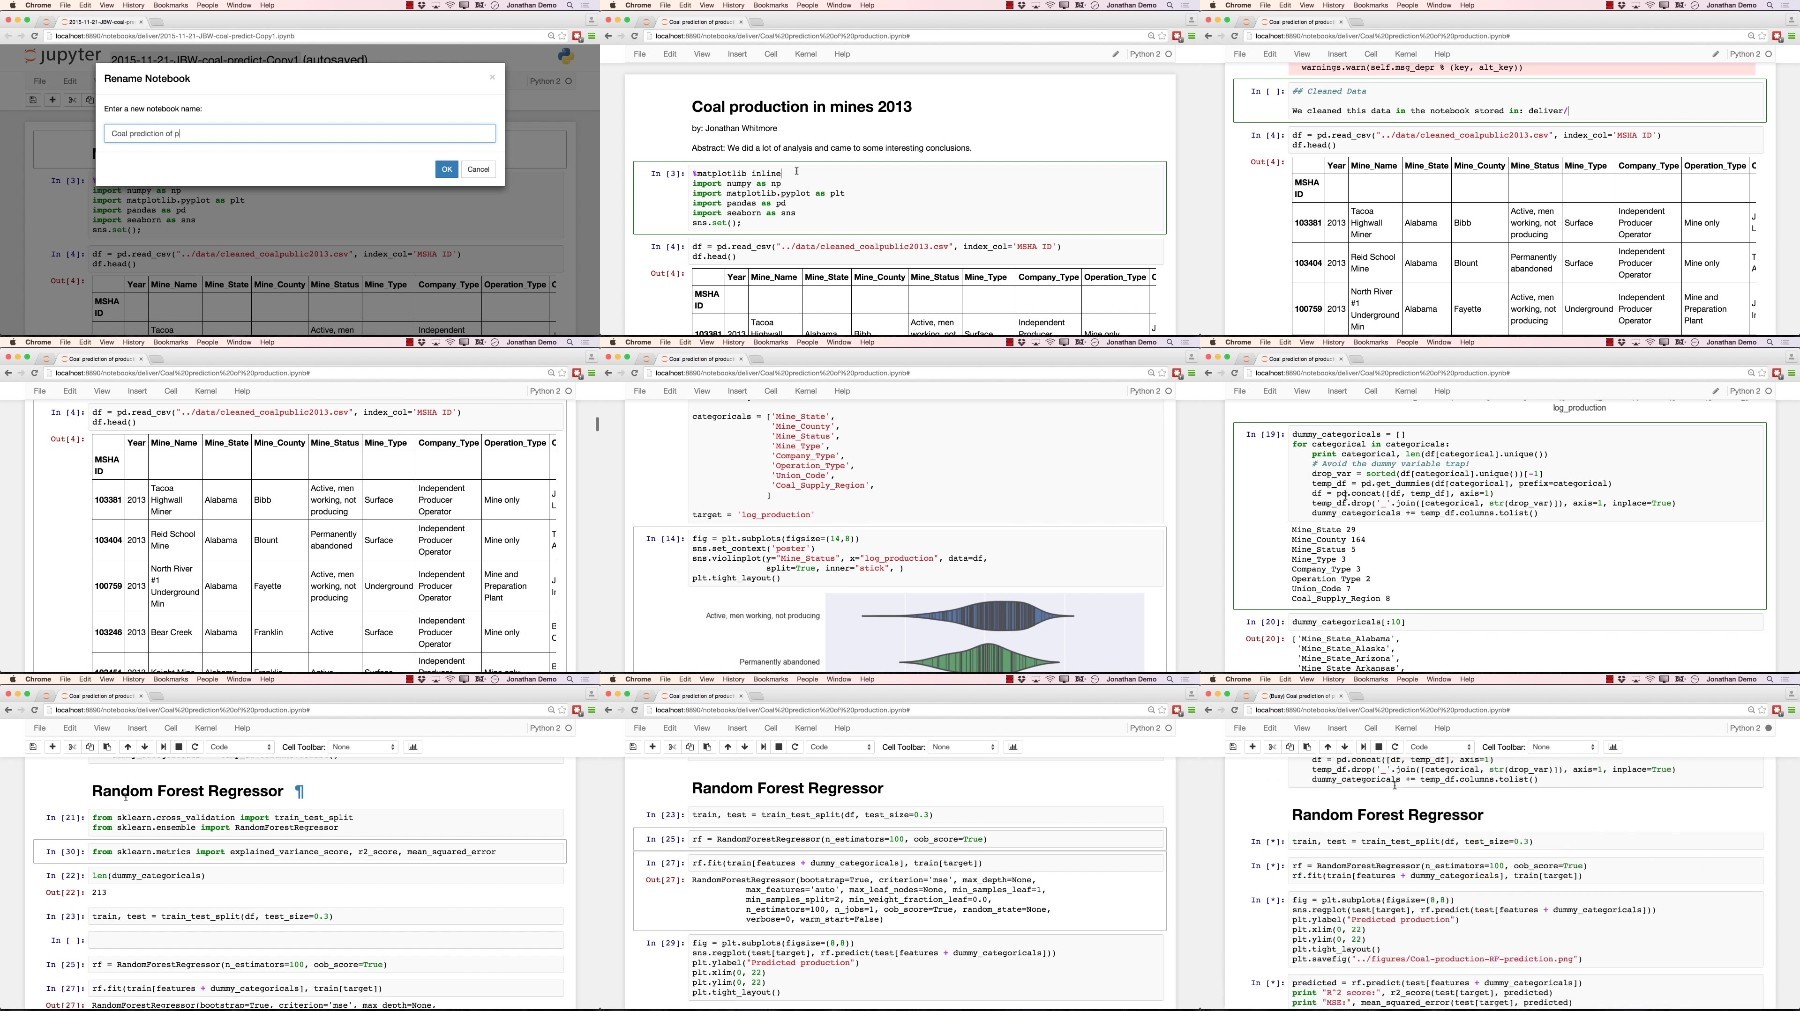Address bar URL in bottom-middle window
Screen dimensions: 1800x1011
tap(782, 710)
